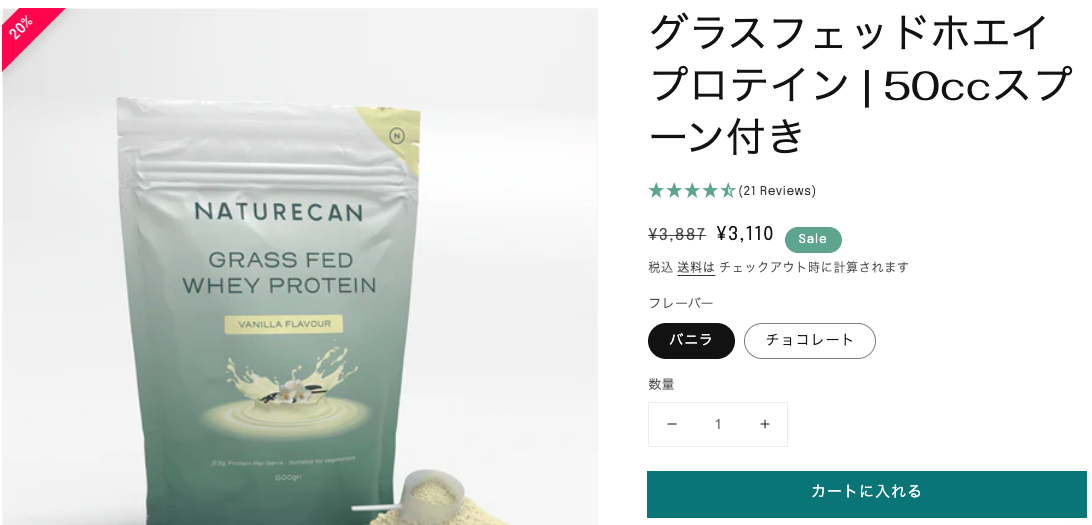Image resolution: width=1092 pixels, height=525 pixels.
Task: Click the round N logo on pouch
Action: coord(397,137)
